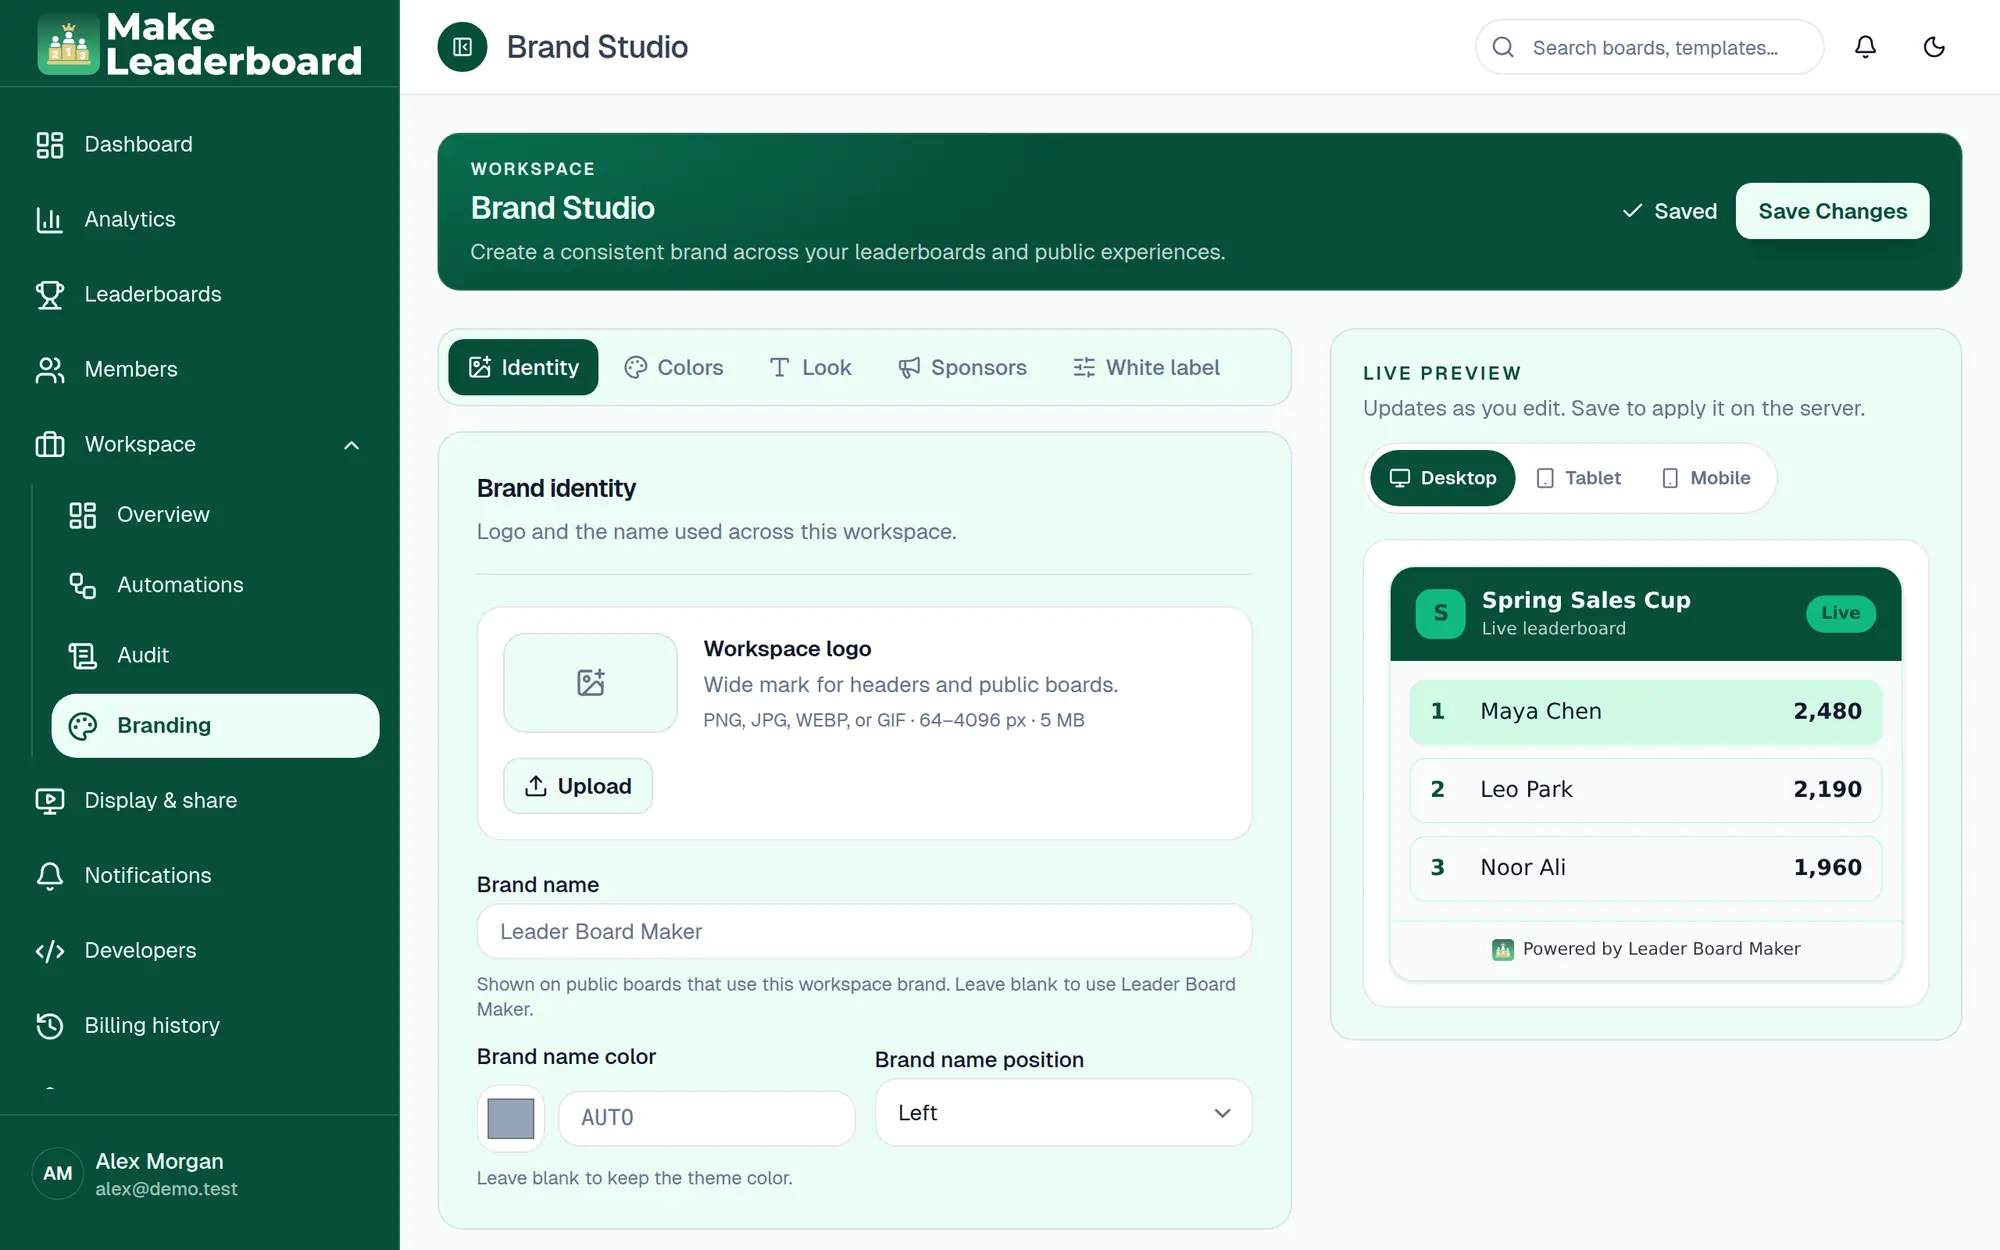The width and height of the screenshot is (2000, 1250).
Task: Open notifications bell in top bar
Action: tap(1865, 47)
